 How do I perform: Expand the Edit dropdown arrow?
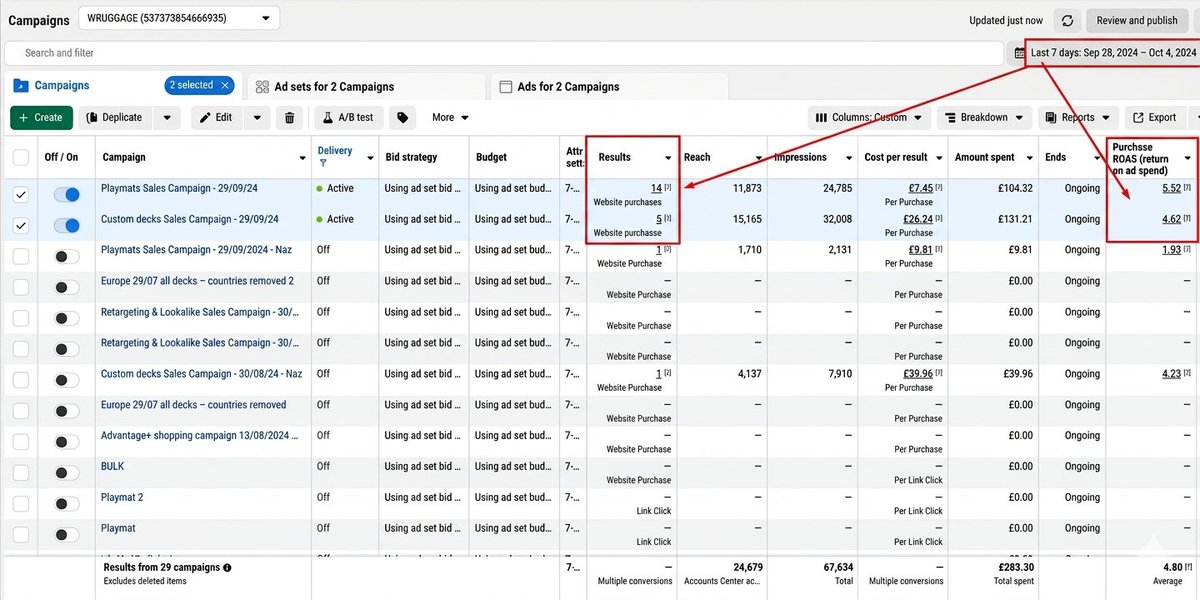(x=256, y=117)
